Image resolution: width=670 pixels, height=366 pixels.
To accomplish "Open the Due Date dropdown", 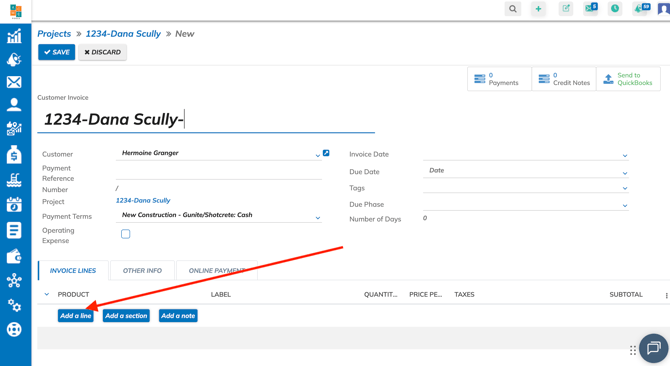I will (x=625, y=173).
